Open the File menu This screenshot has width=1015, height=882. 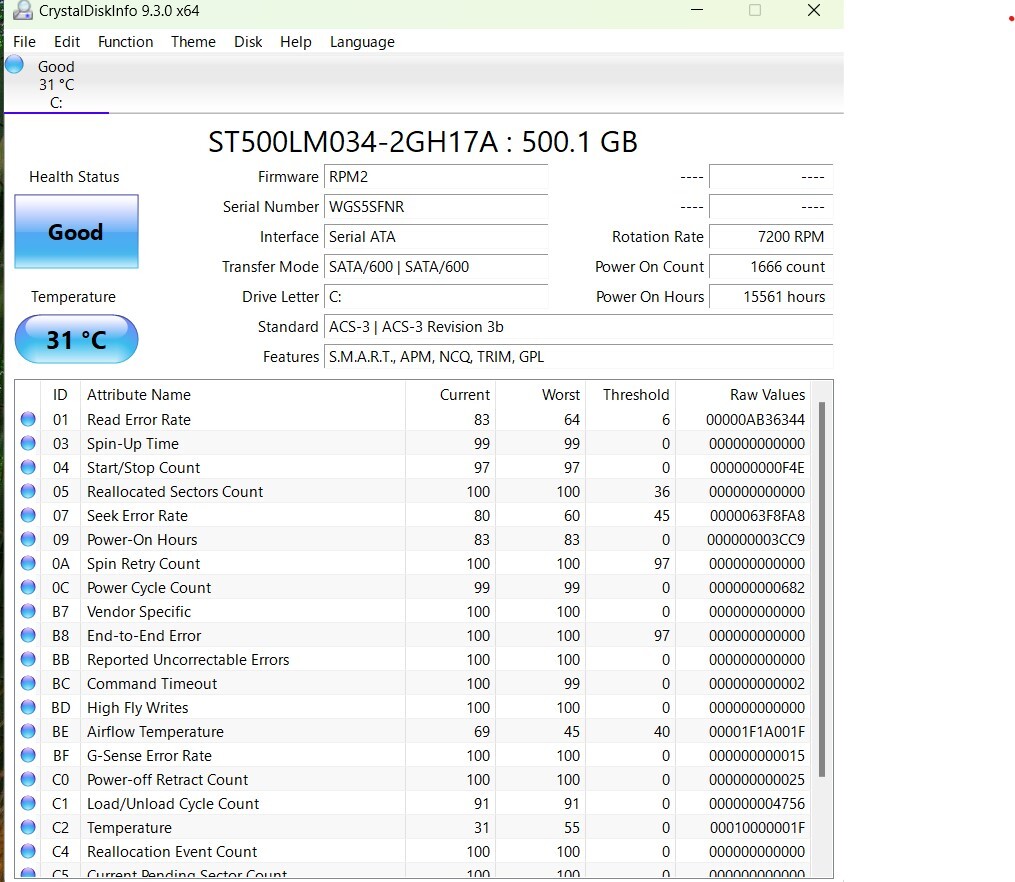24,42
